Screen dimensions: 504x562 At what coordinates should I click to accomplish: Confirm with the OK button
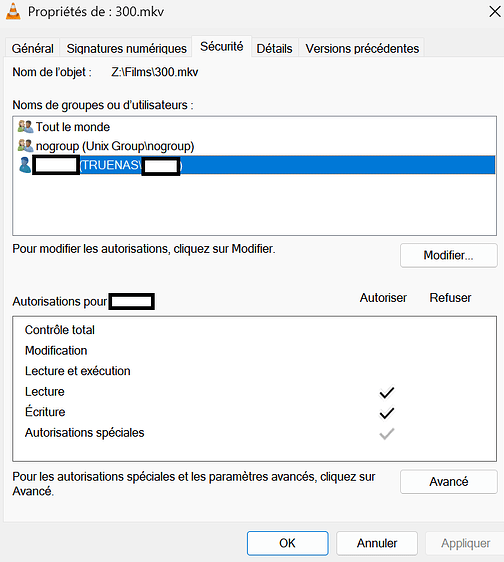pos(287,543)
